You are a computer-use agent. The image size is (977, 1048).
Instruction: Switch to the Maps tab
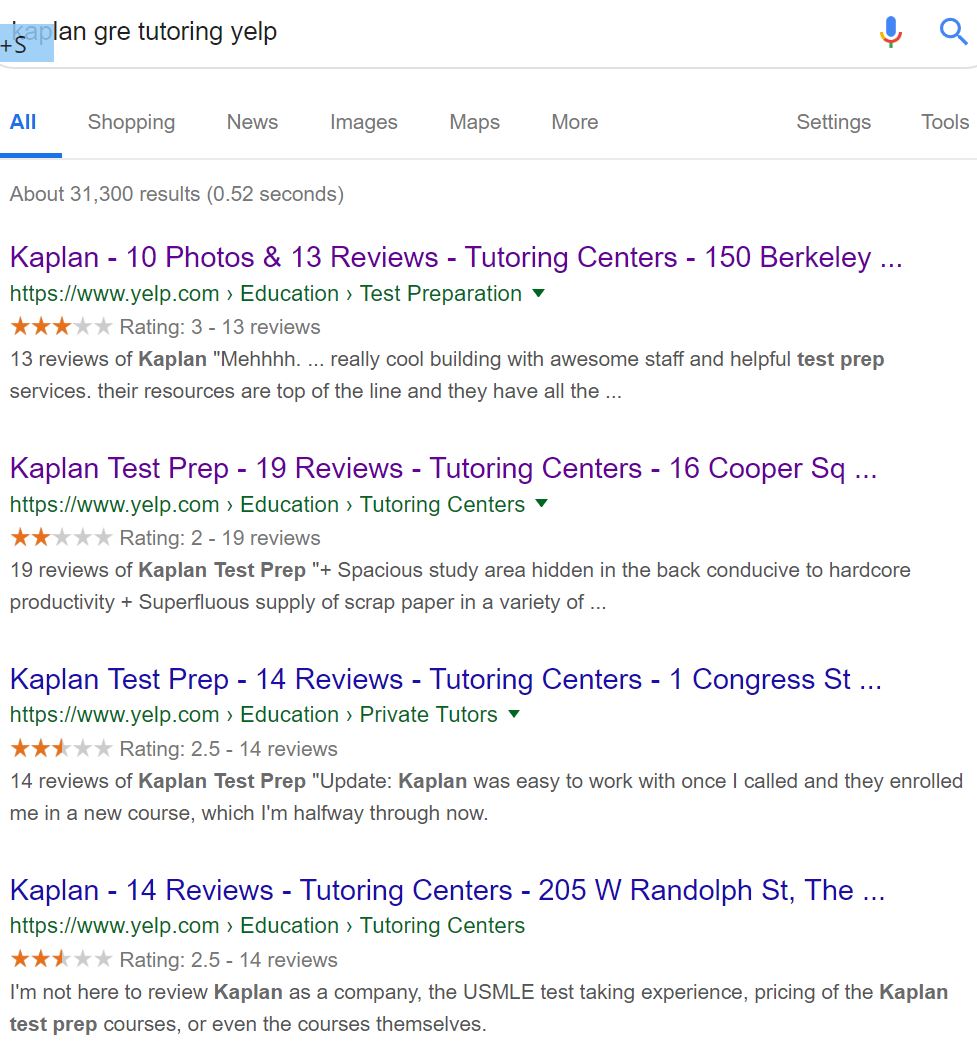[473, 122]
